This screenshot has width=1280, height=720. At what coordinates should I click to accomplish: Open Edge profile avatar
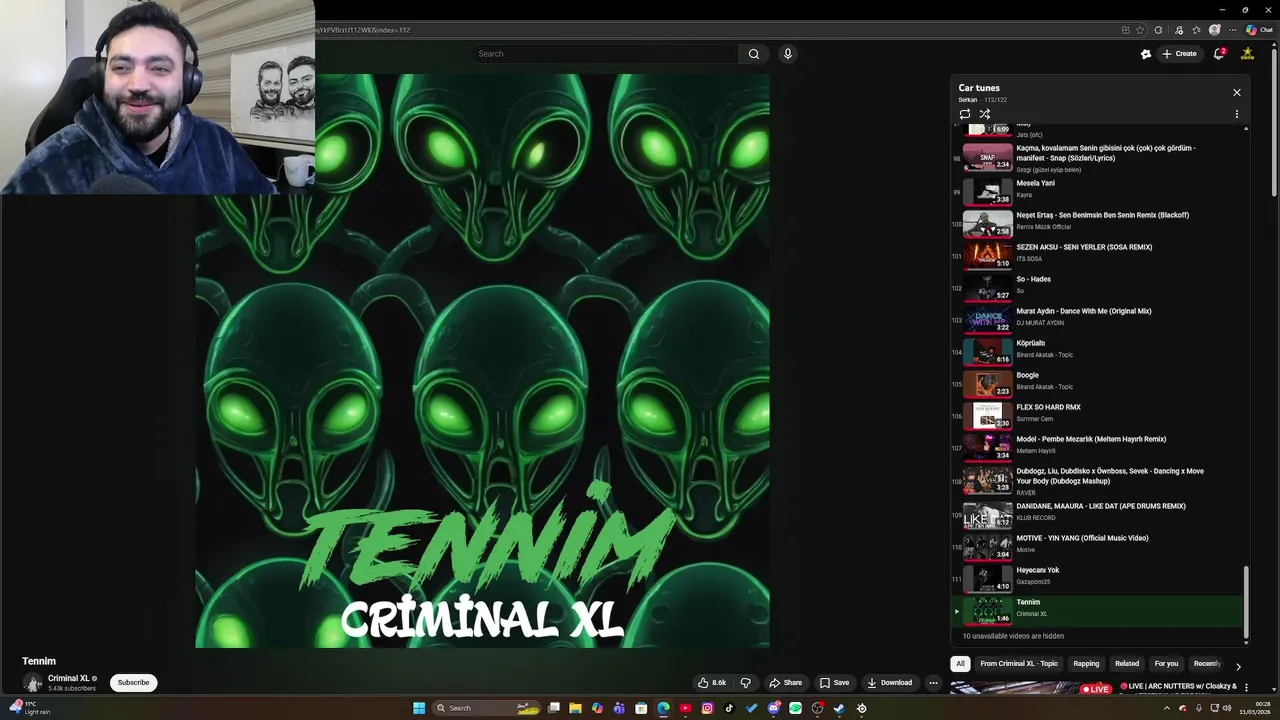pos(1215,30)
